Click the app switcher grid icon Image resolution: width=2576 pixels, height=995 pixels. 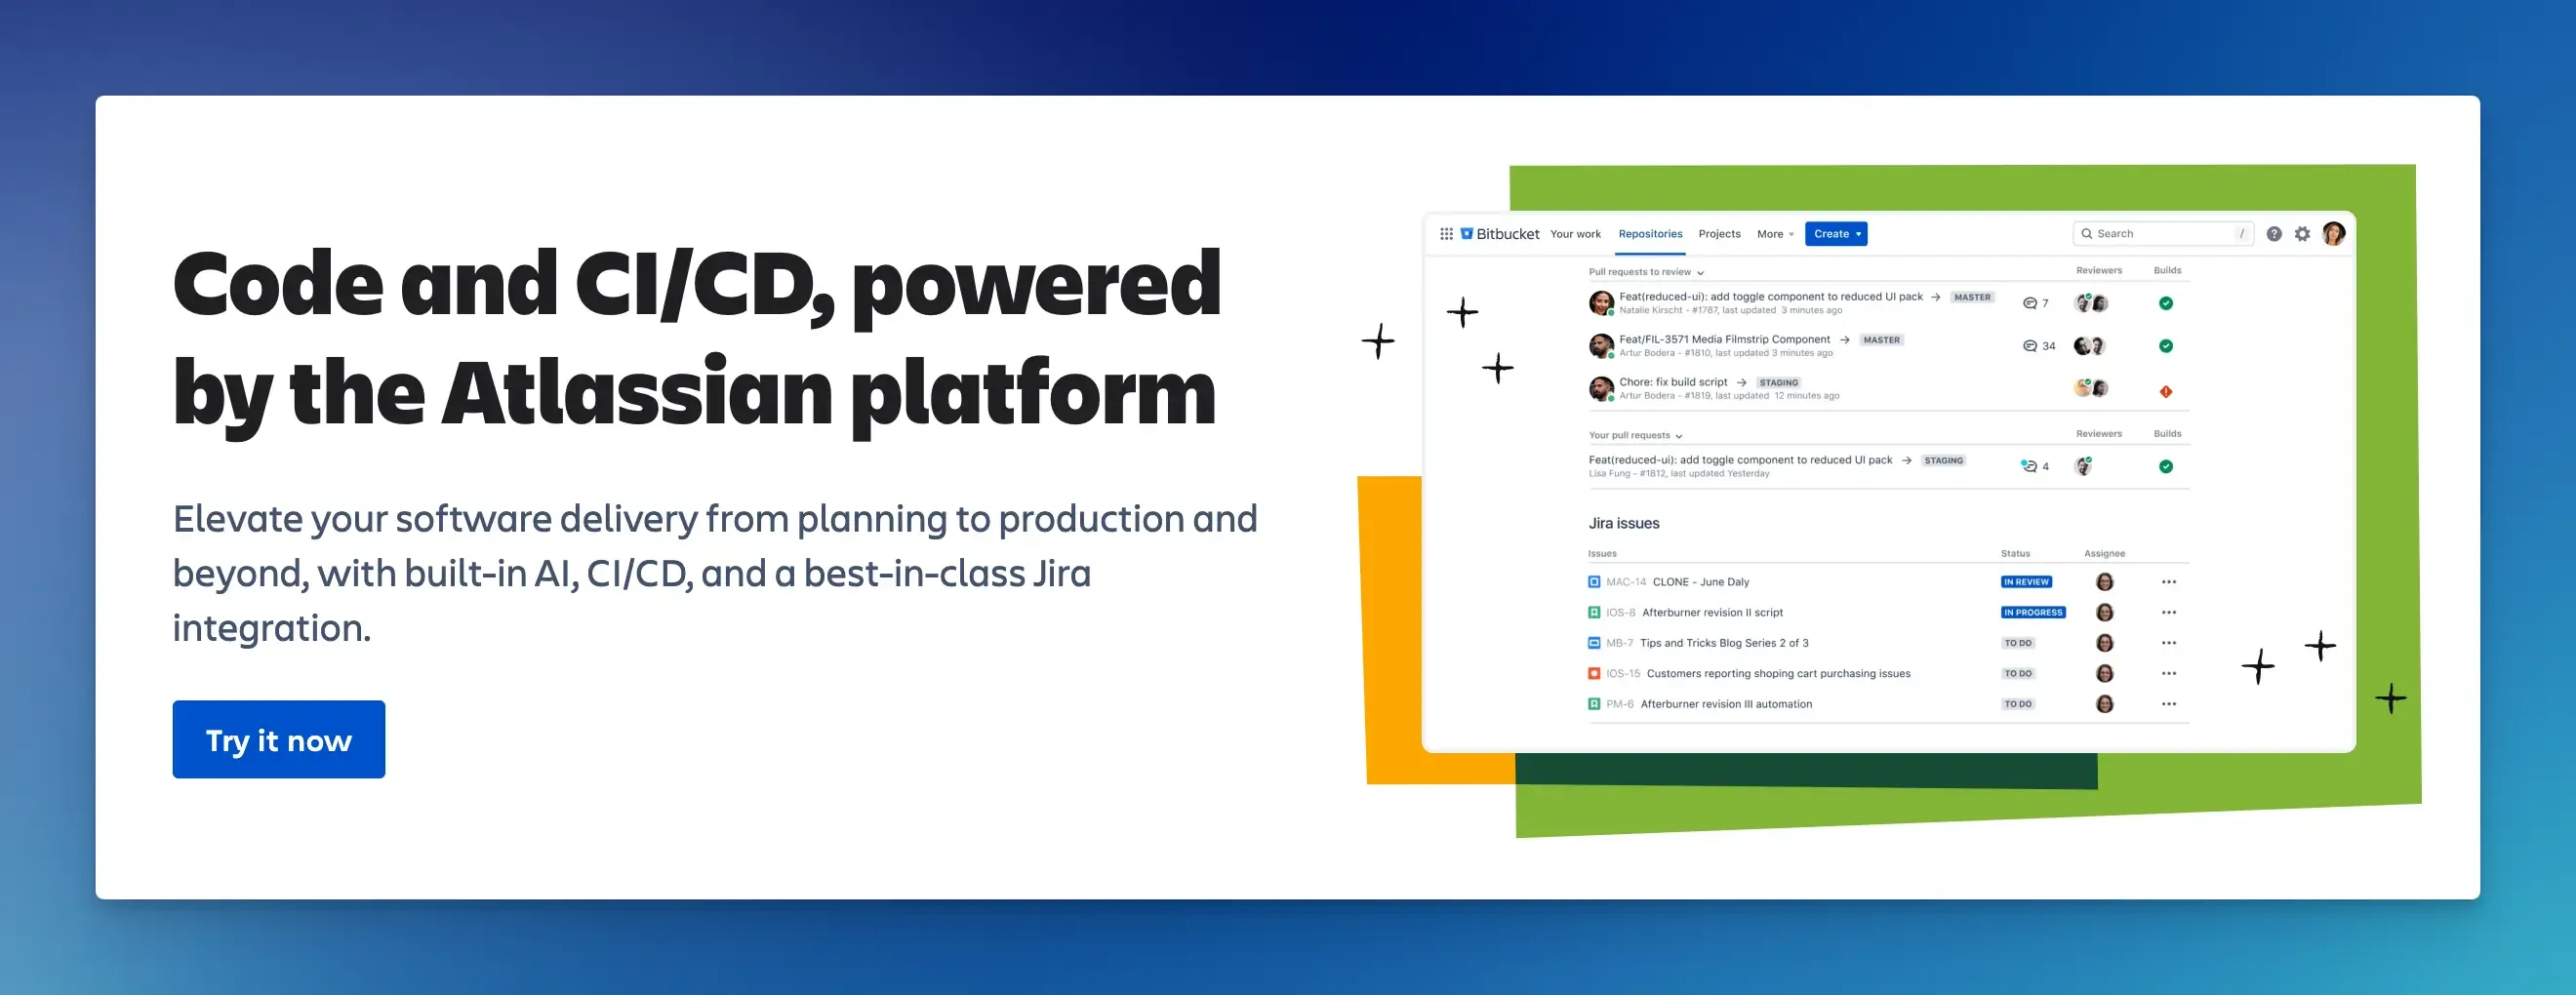1446,234
